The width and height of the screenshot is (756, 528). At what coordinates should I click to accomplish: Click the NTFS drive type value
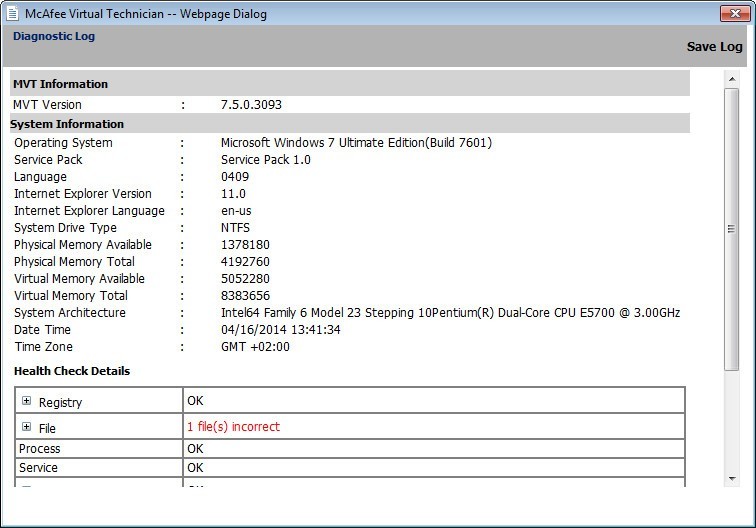pos(235,228)
